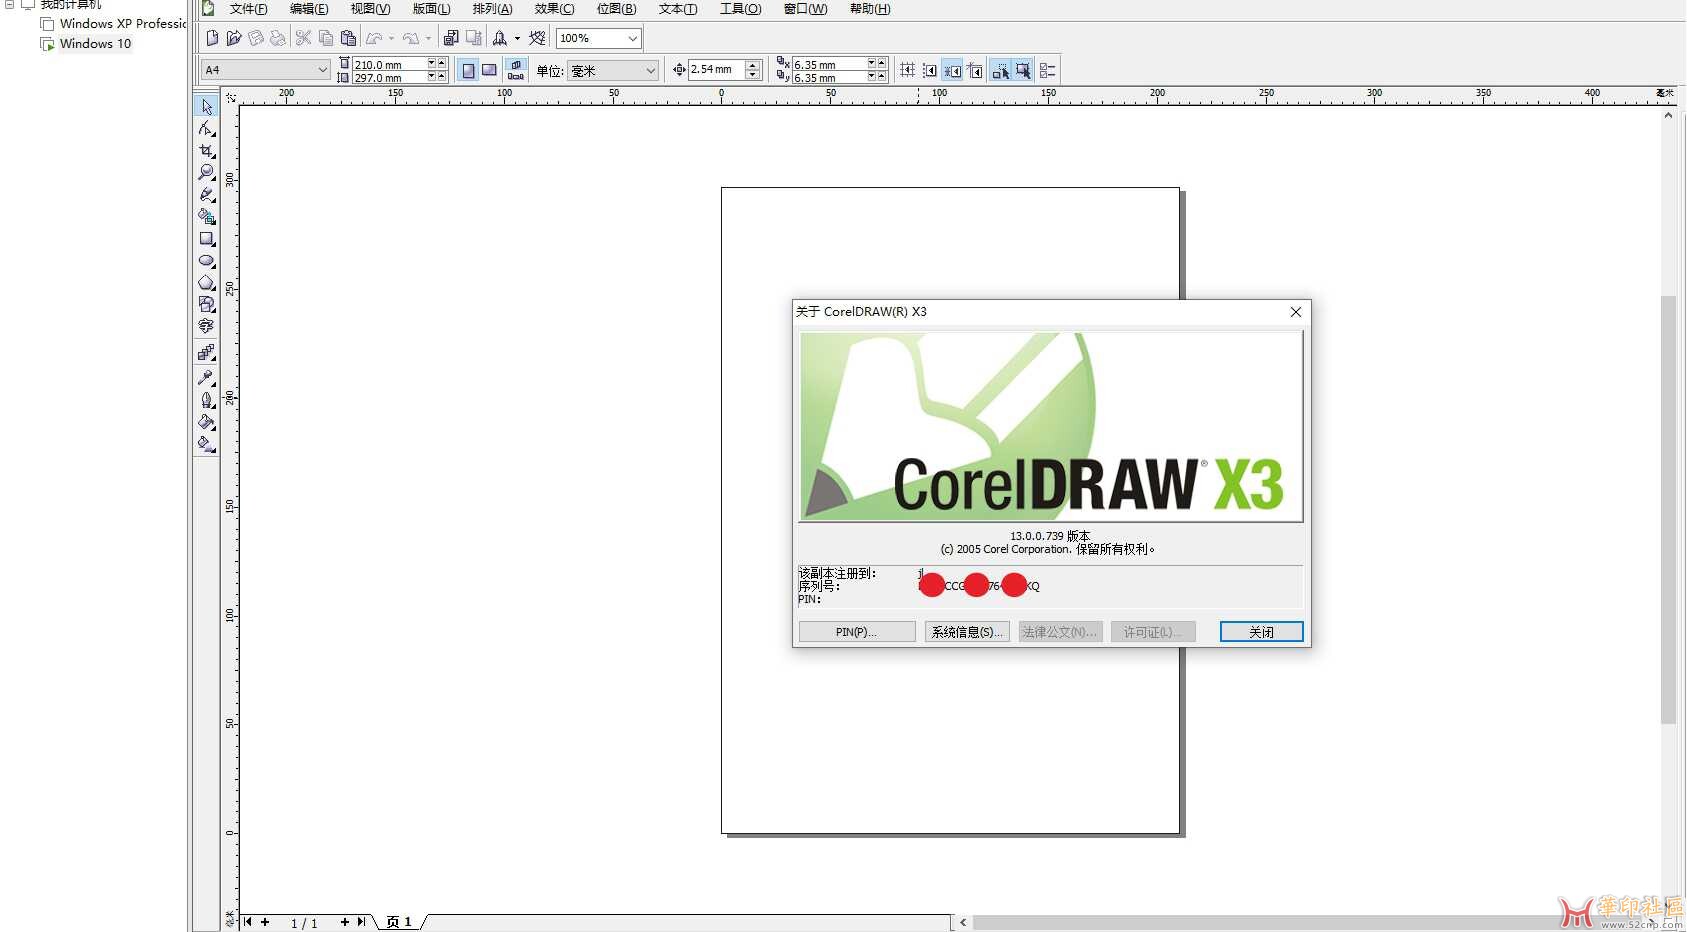Toggle Snap to Guidelines
This screenshot has height=932, width=1687.
(930, 70)
